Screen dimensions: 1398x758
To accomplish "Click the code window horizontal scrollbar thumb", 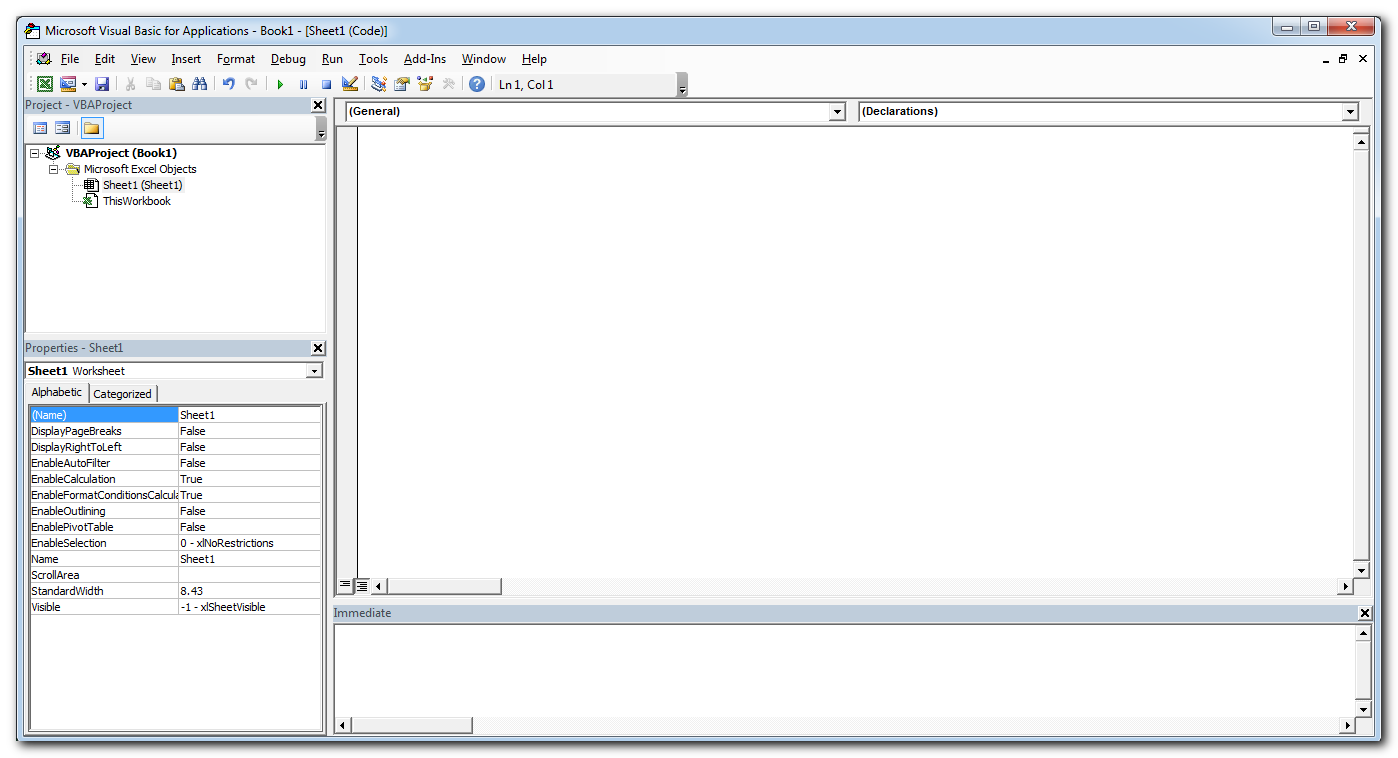I will click(x=444, y=586).
